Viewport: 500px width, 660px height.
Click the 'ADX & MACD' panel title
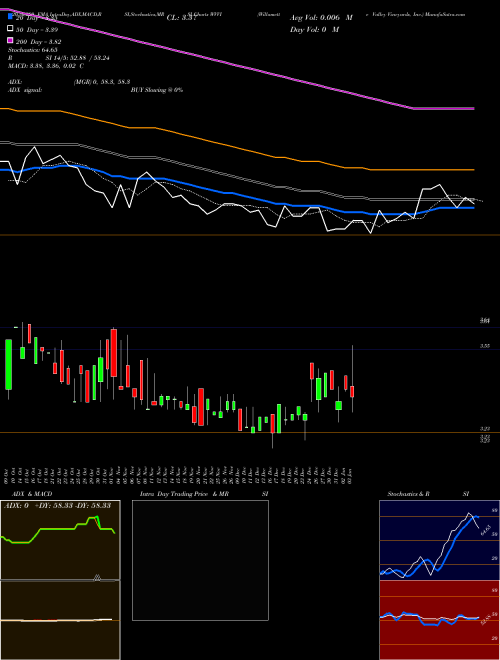(x=32, y=494)
